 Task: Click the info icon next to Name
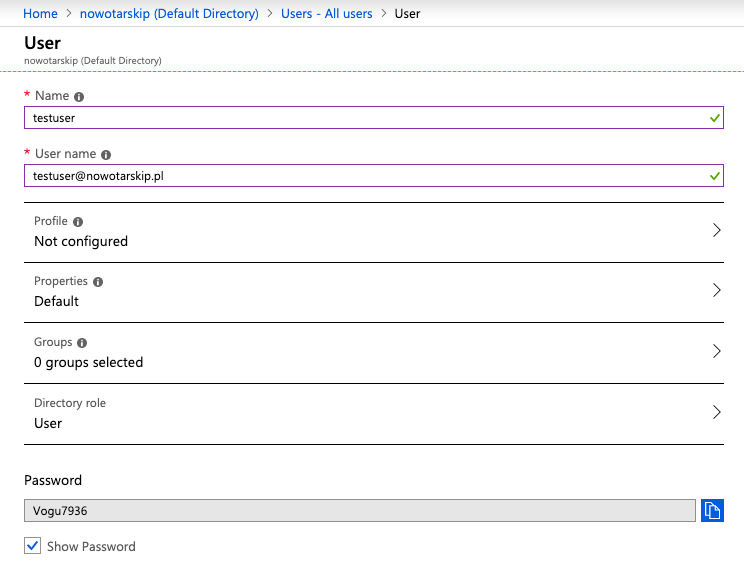point(79,97)
